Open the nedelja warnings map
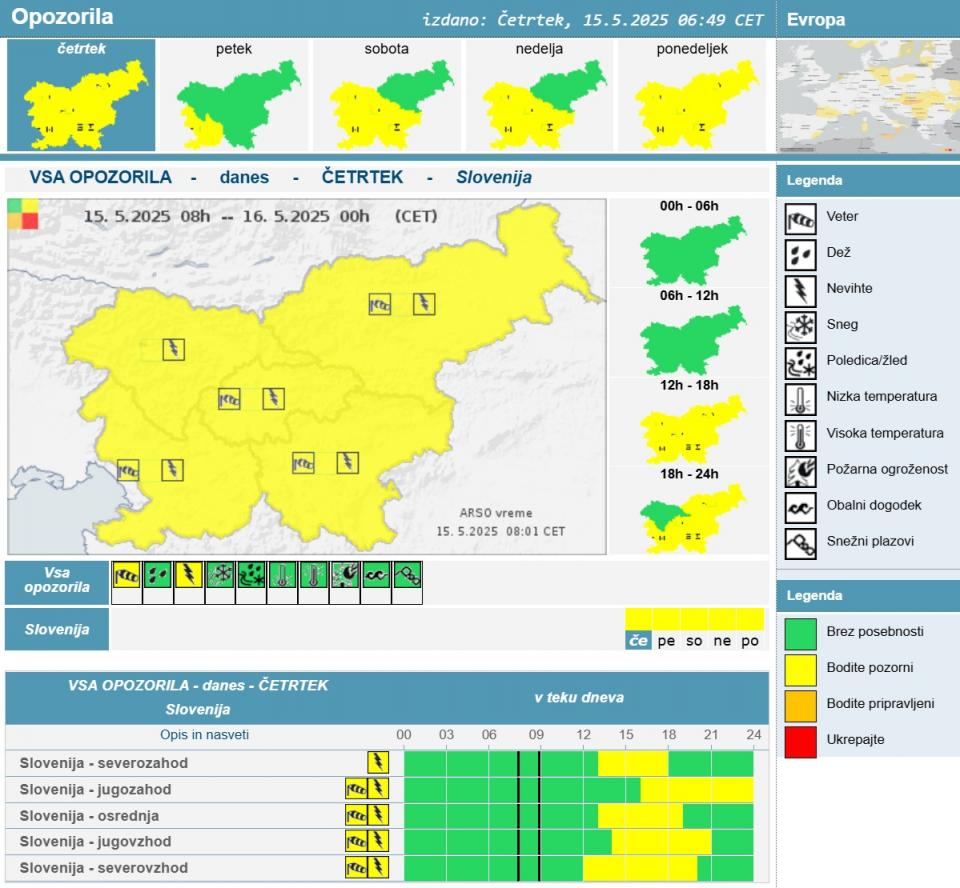960x888 pixels. (539, 95)
